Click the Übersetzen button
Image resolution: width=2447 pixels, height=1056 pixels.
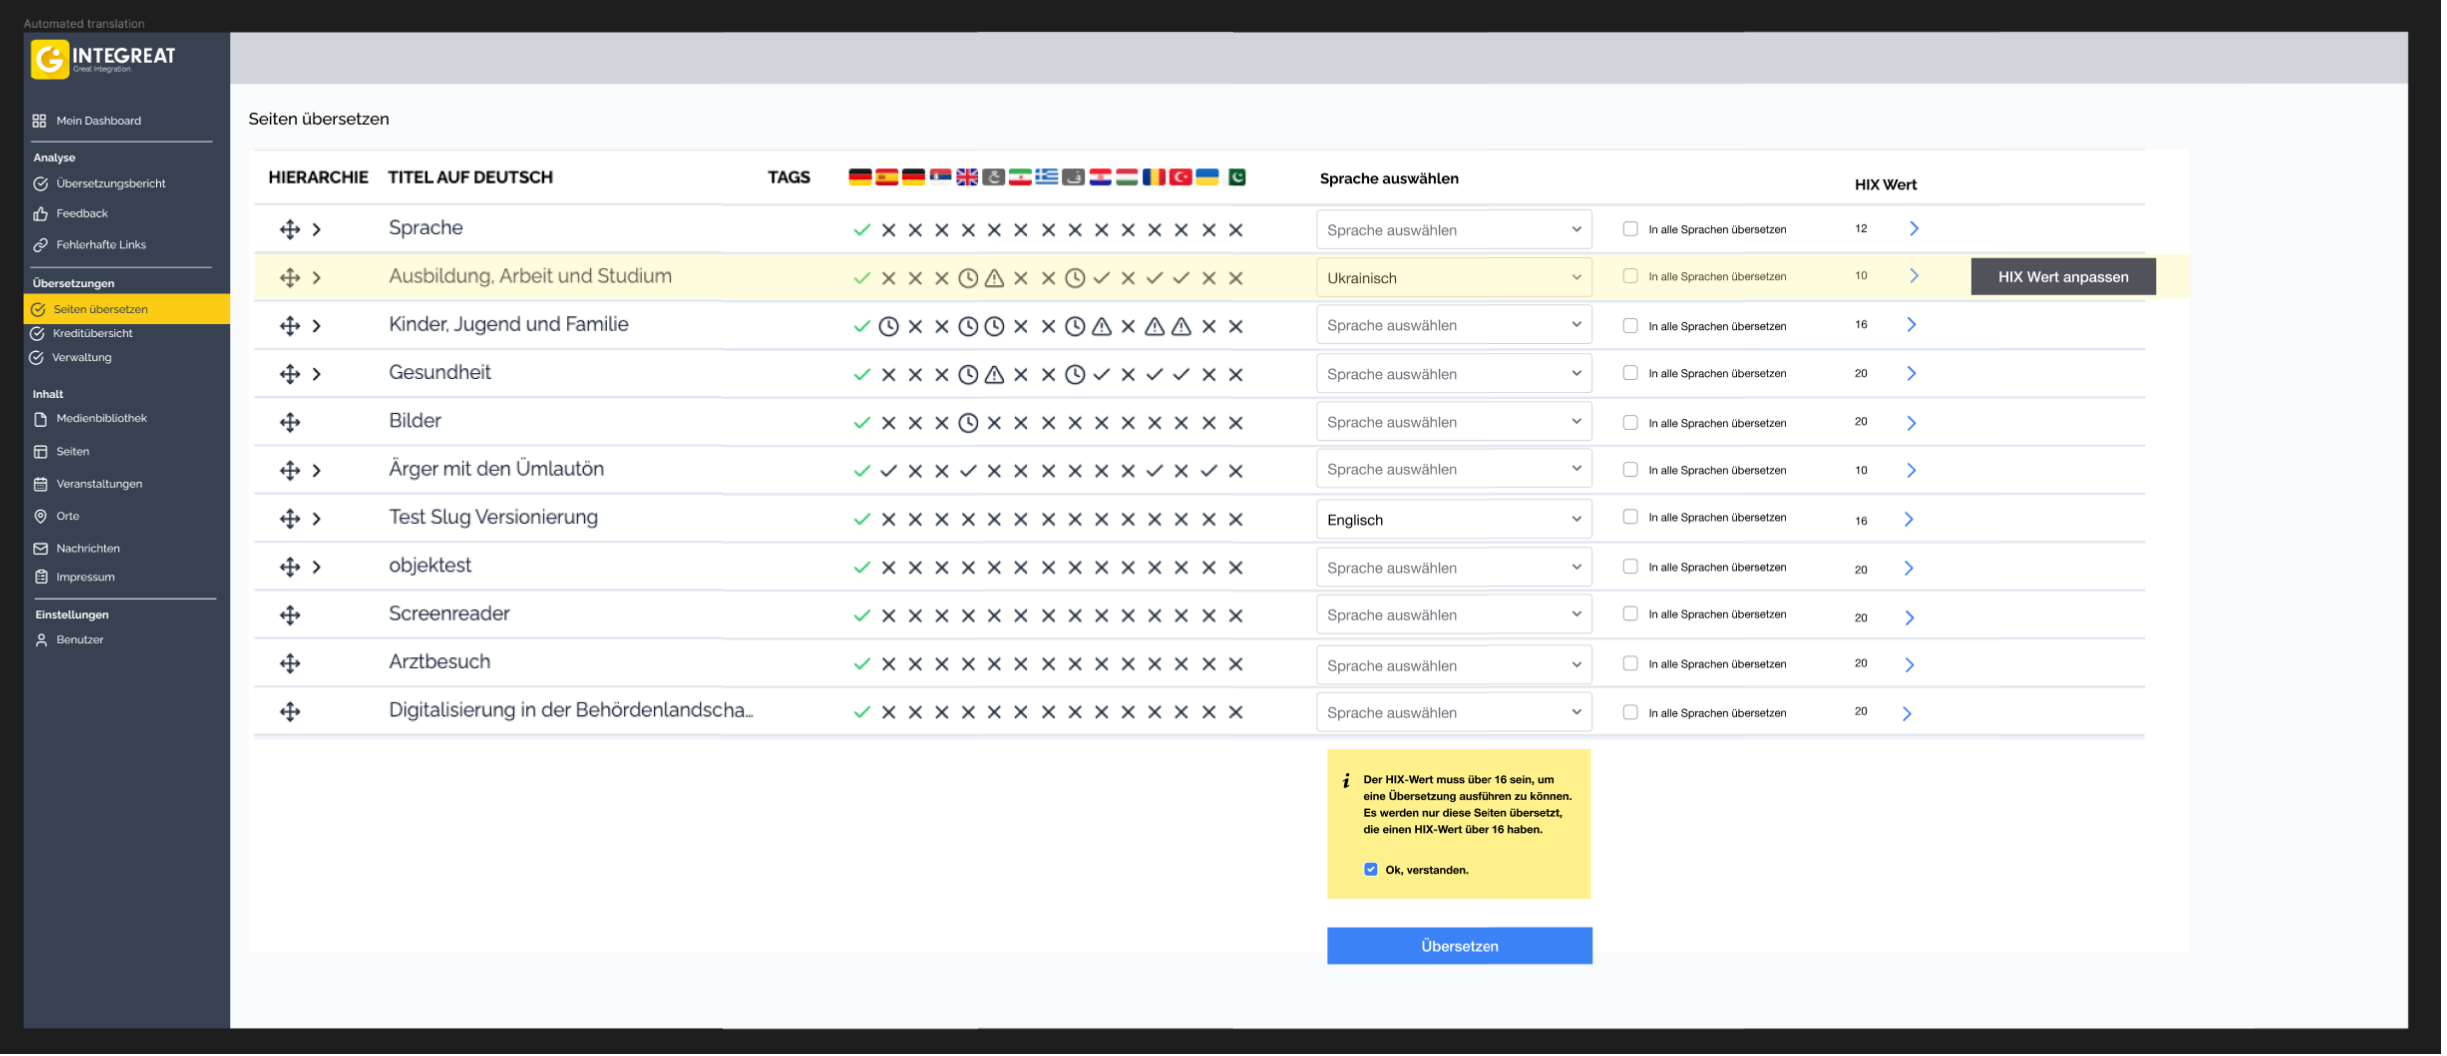1458,945
